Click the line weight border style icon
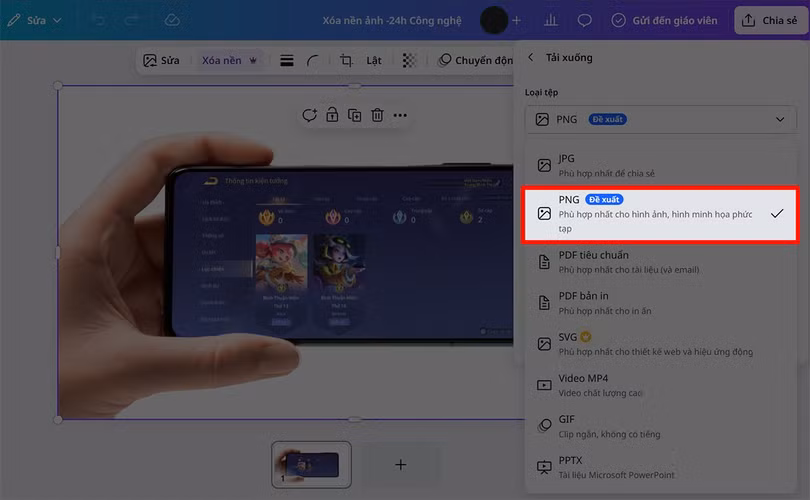810x500 pixels. (287, 61)
